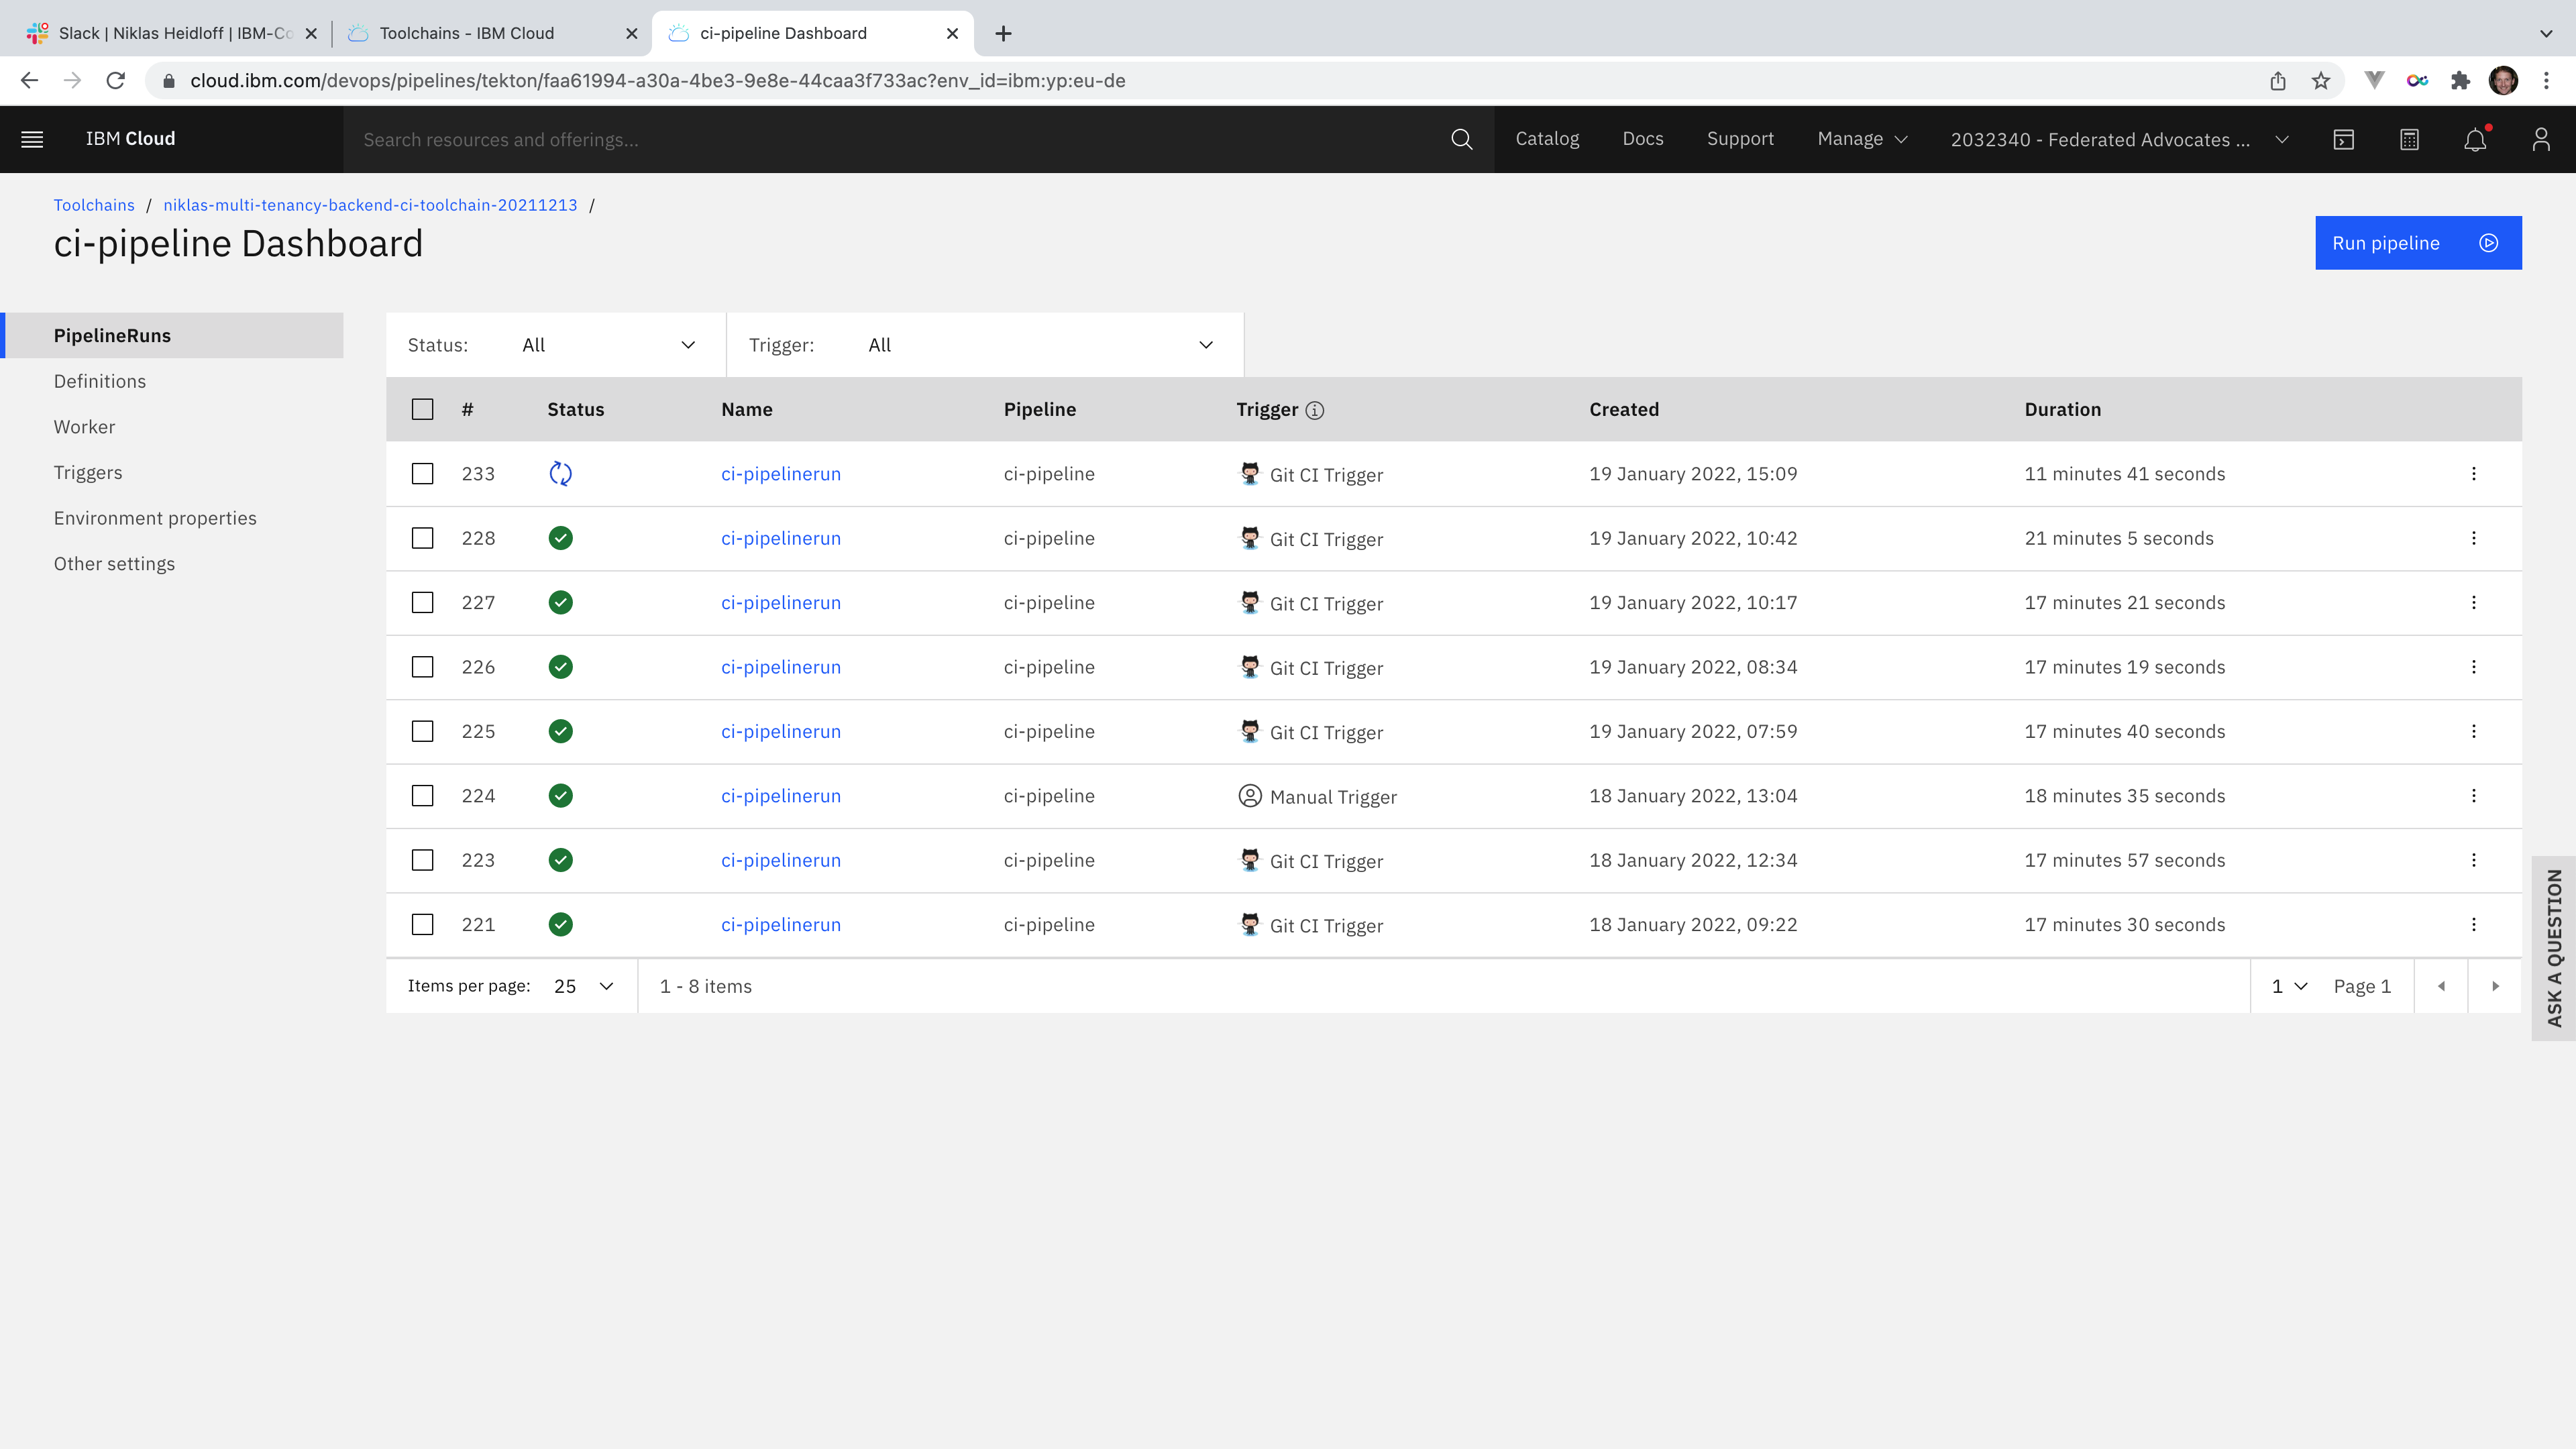The image size is (2576, 1449).
Task: Open the Triggers sidebar section
Action: coord(88,472)
